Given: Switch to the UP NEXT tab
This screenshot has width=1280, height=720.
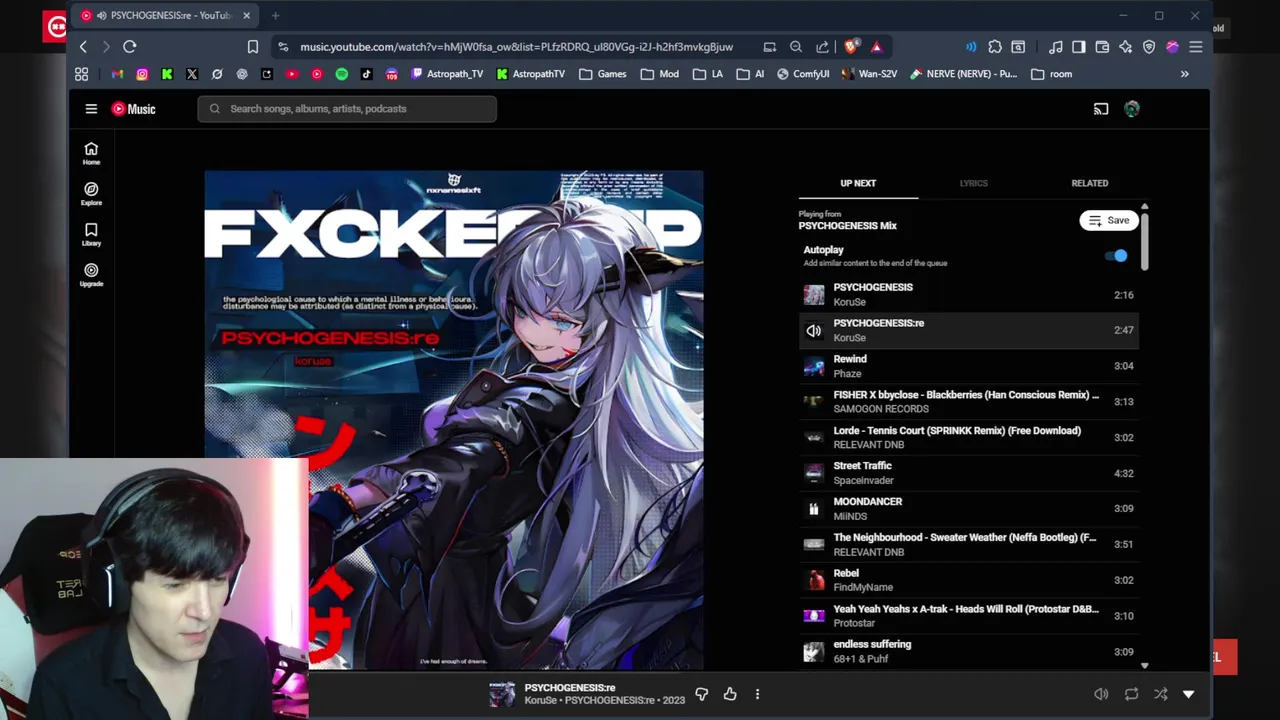Looking at the screenshot, I should click(858, 183).
